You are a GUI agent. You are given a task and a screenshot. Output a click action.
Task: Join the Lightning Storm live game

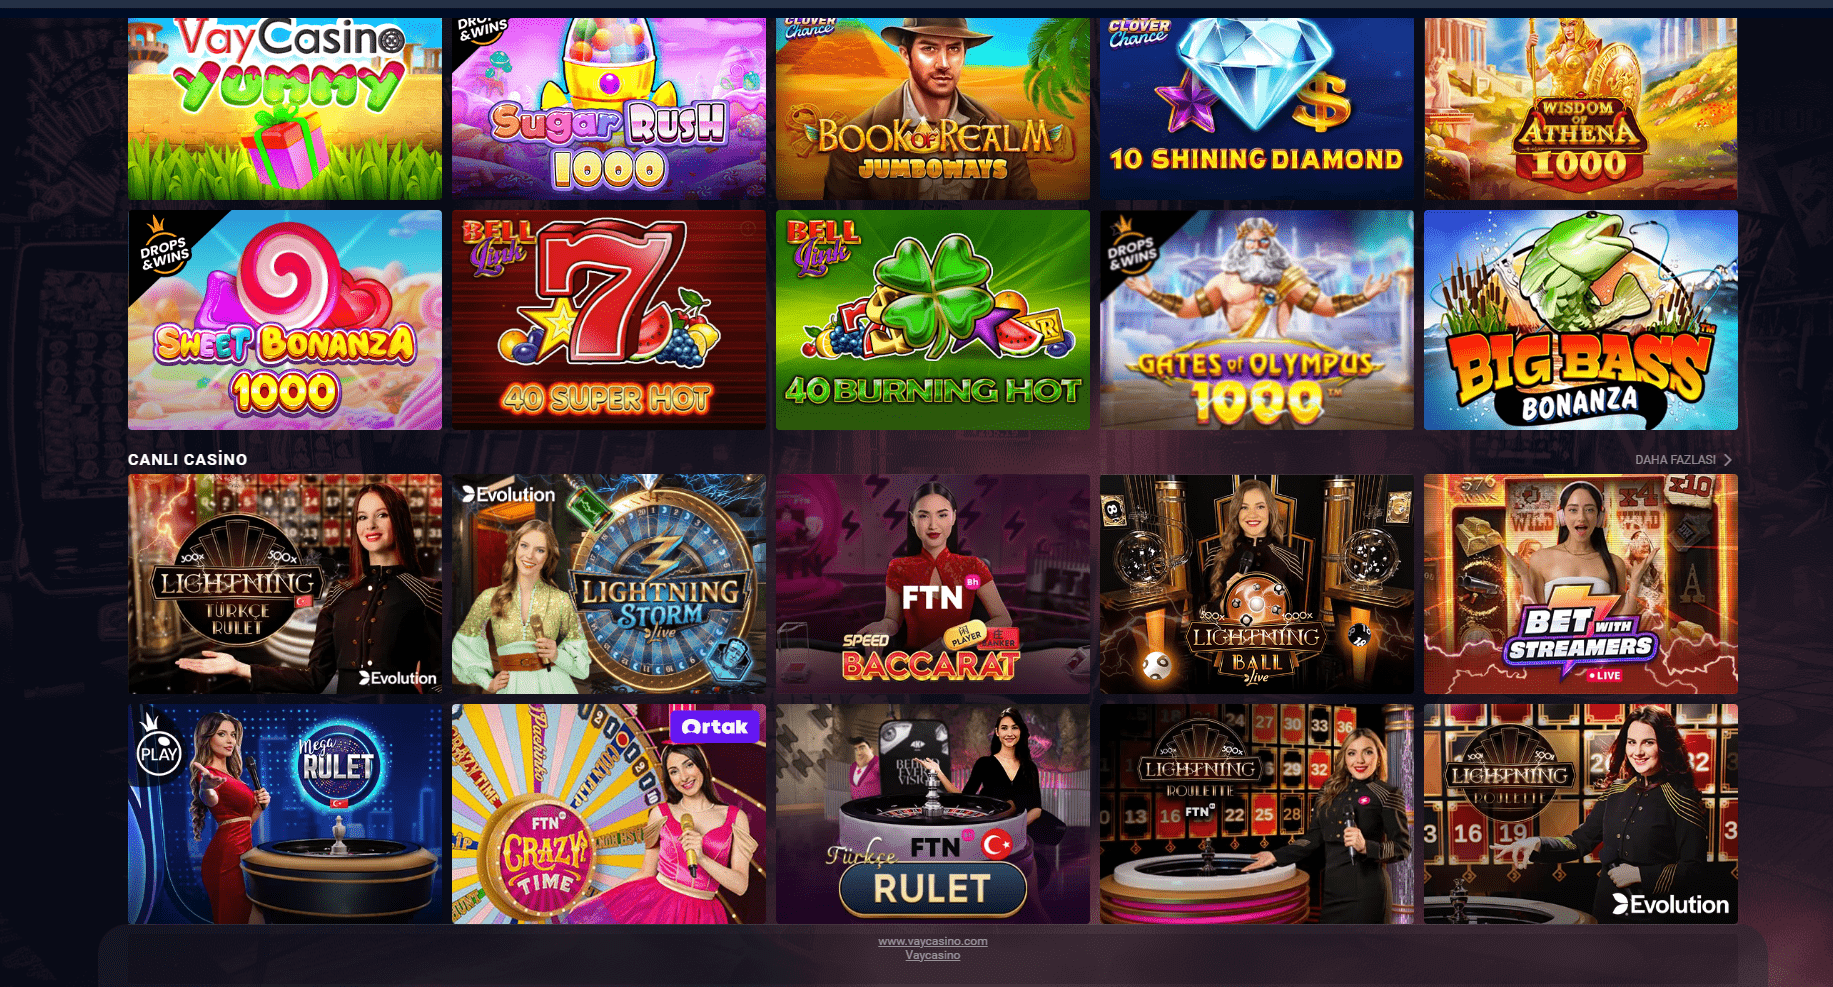(608, 584)
